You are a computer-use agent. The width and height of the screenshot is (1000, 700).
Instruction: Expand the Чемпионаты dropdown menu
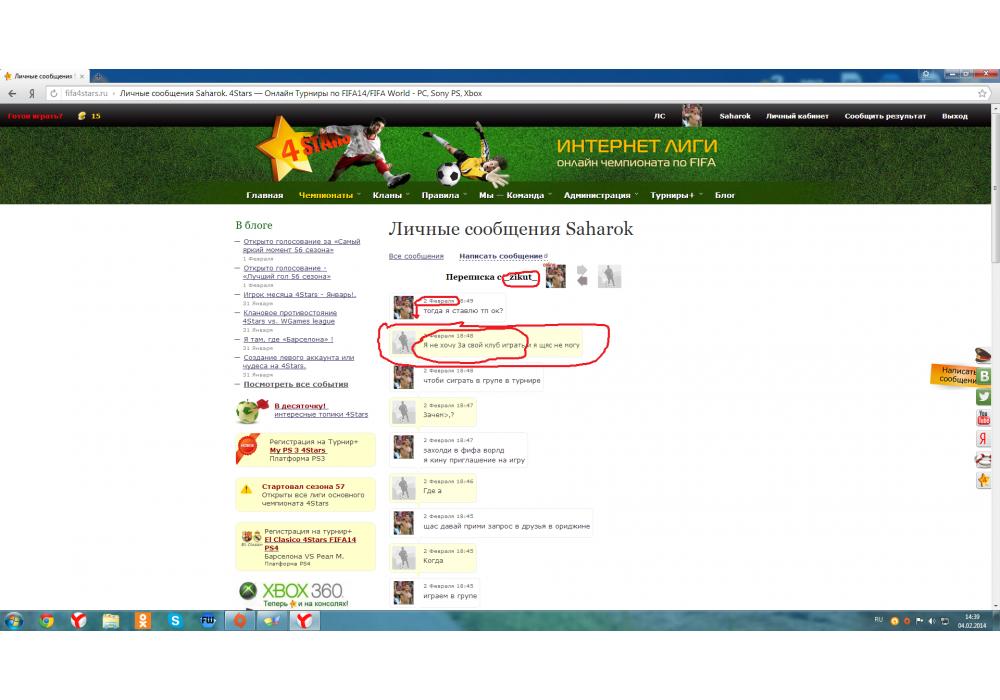click(x=330, y=195)
